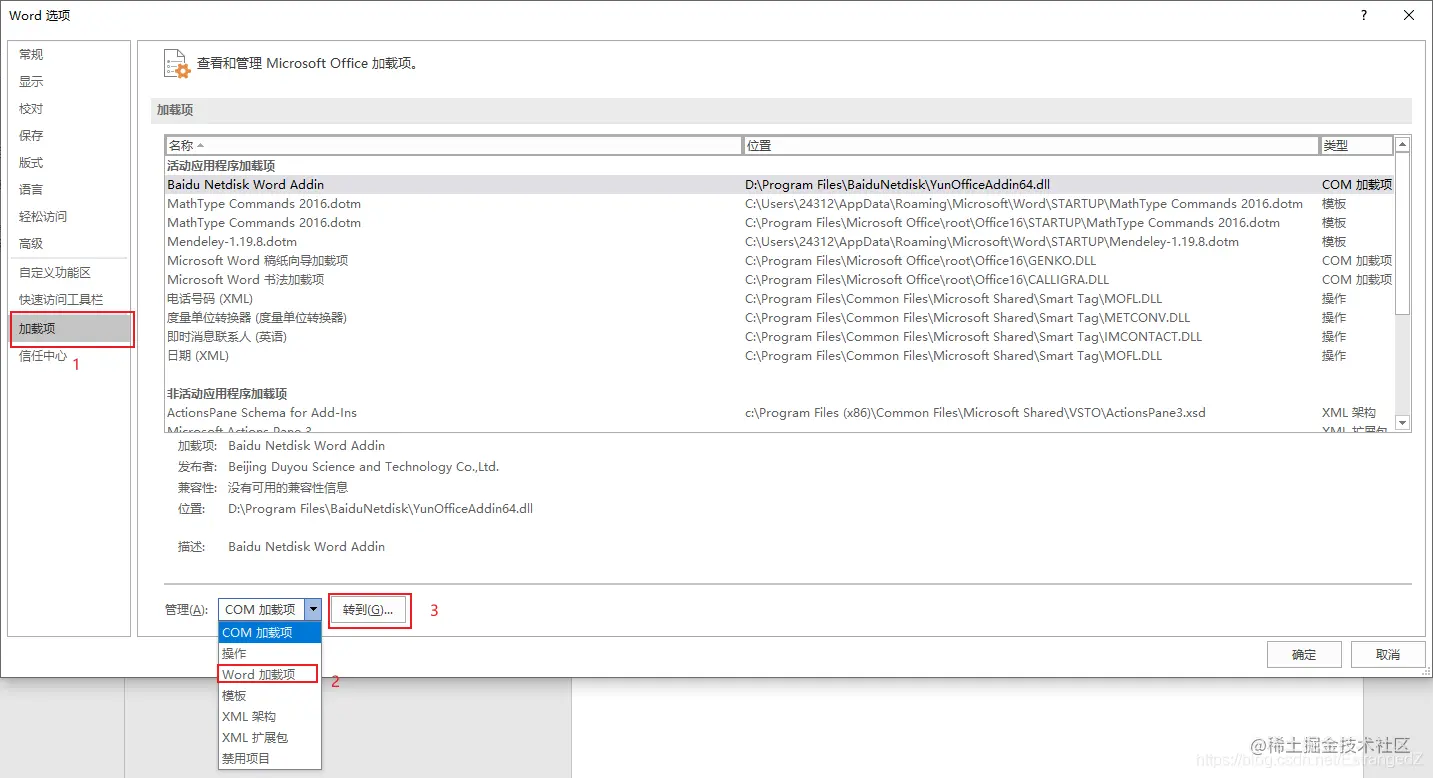
Task: Select Microsoft Word 书法加载项 row
Action: pyautogui.click(x=779, y=280)
